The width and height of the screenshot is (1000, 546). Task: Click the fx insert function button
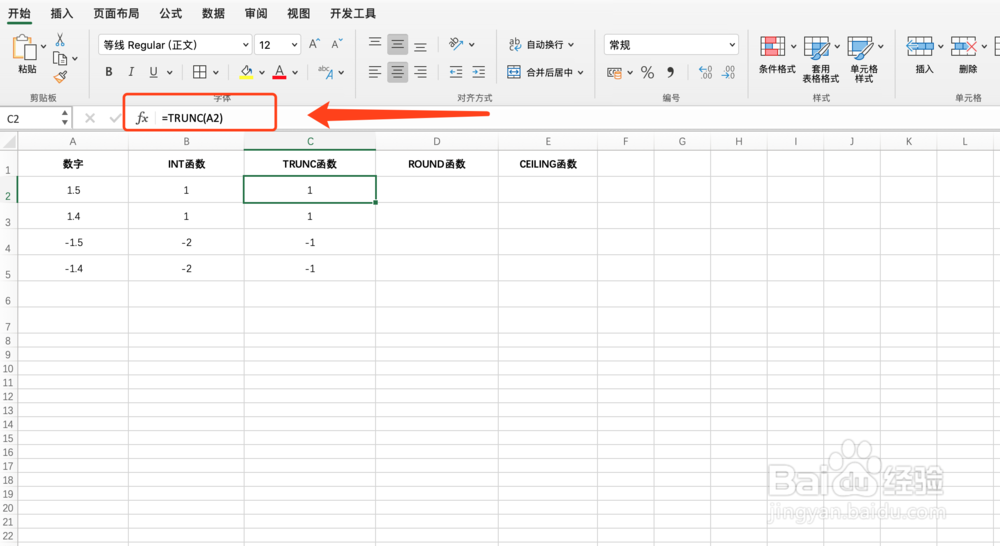click(142, 118)
